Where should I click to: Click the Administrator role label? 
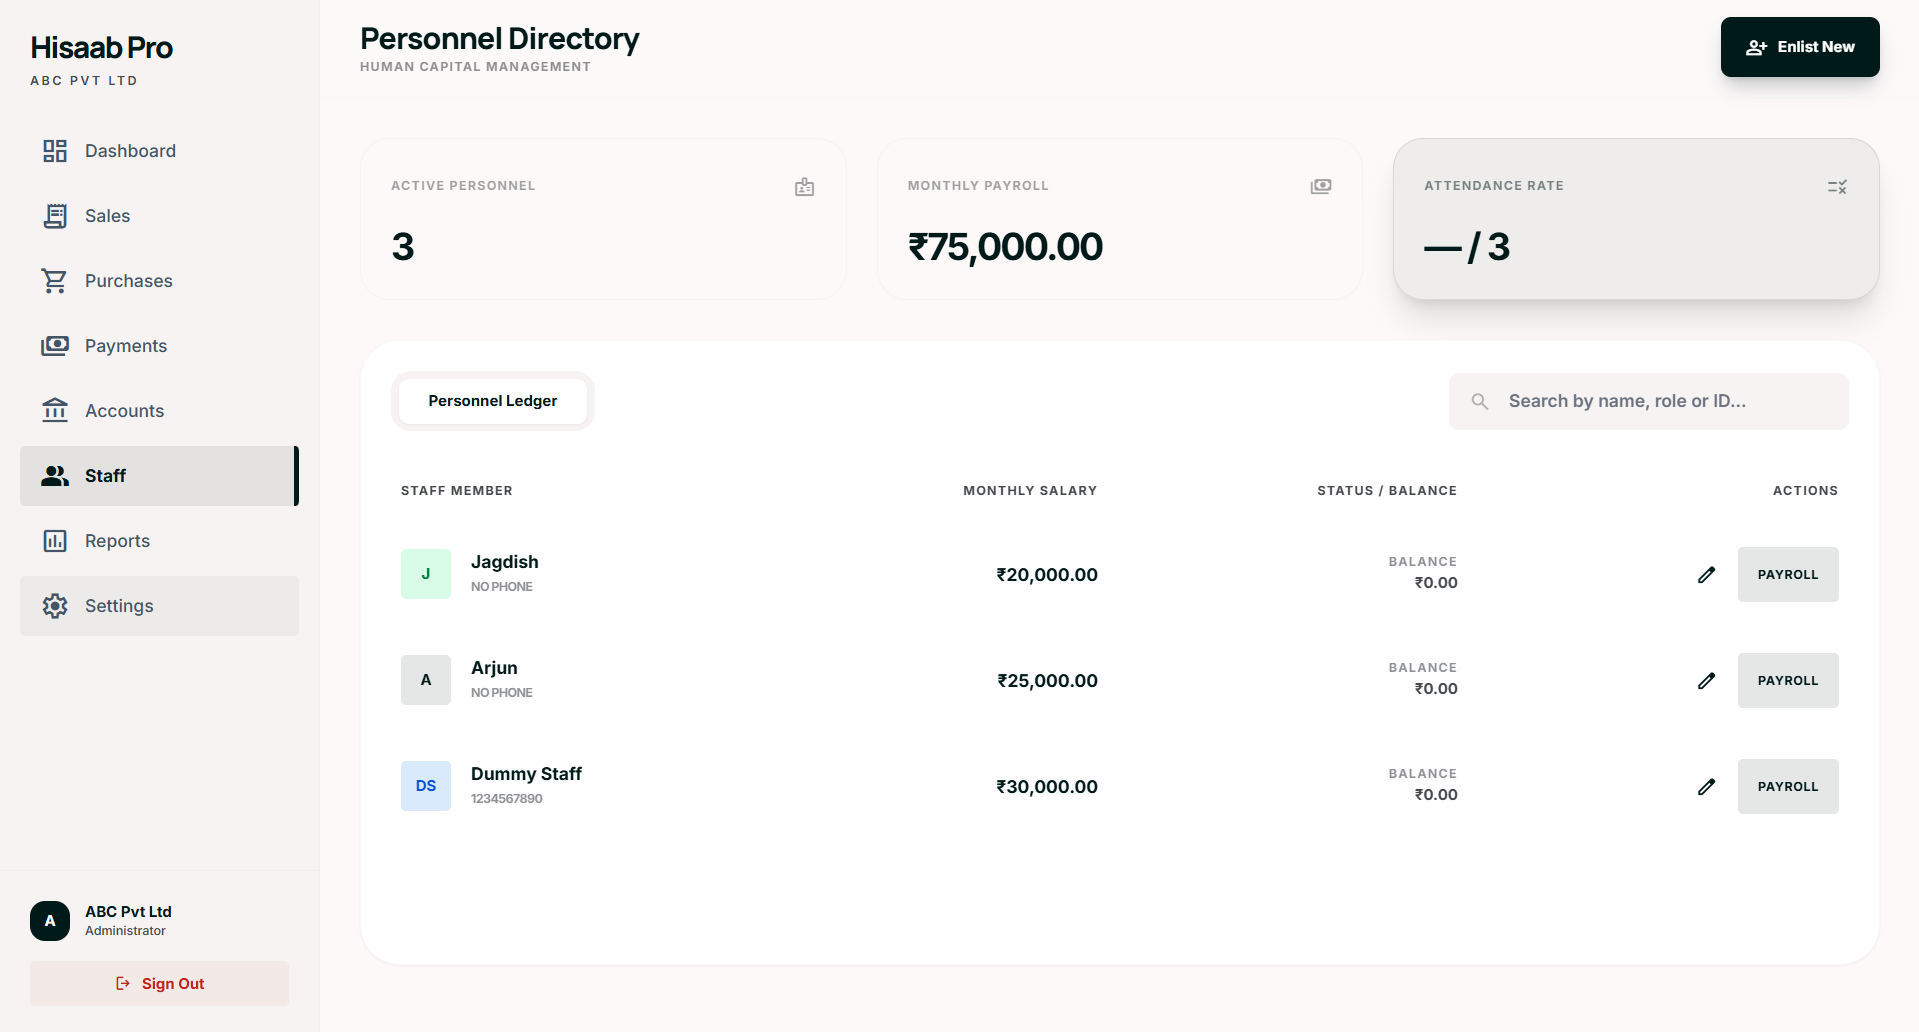coord(125,931)
